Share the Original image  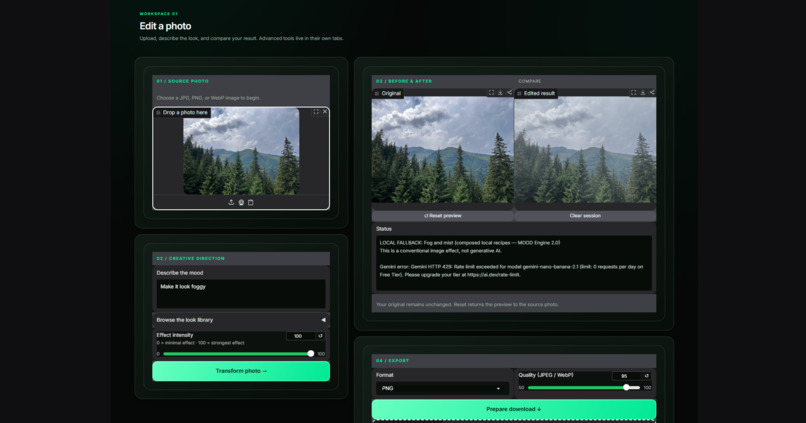[x=509, y=93]
